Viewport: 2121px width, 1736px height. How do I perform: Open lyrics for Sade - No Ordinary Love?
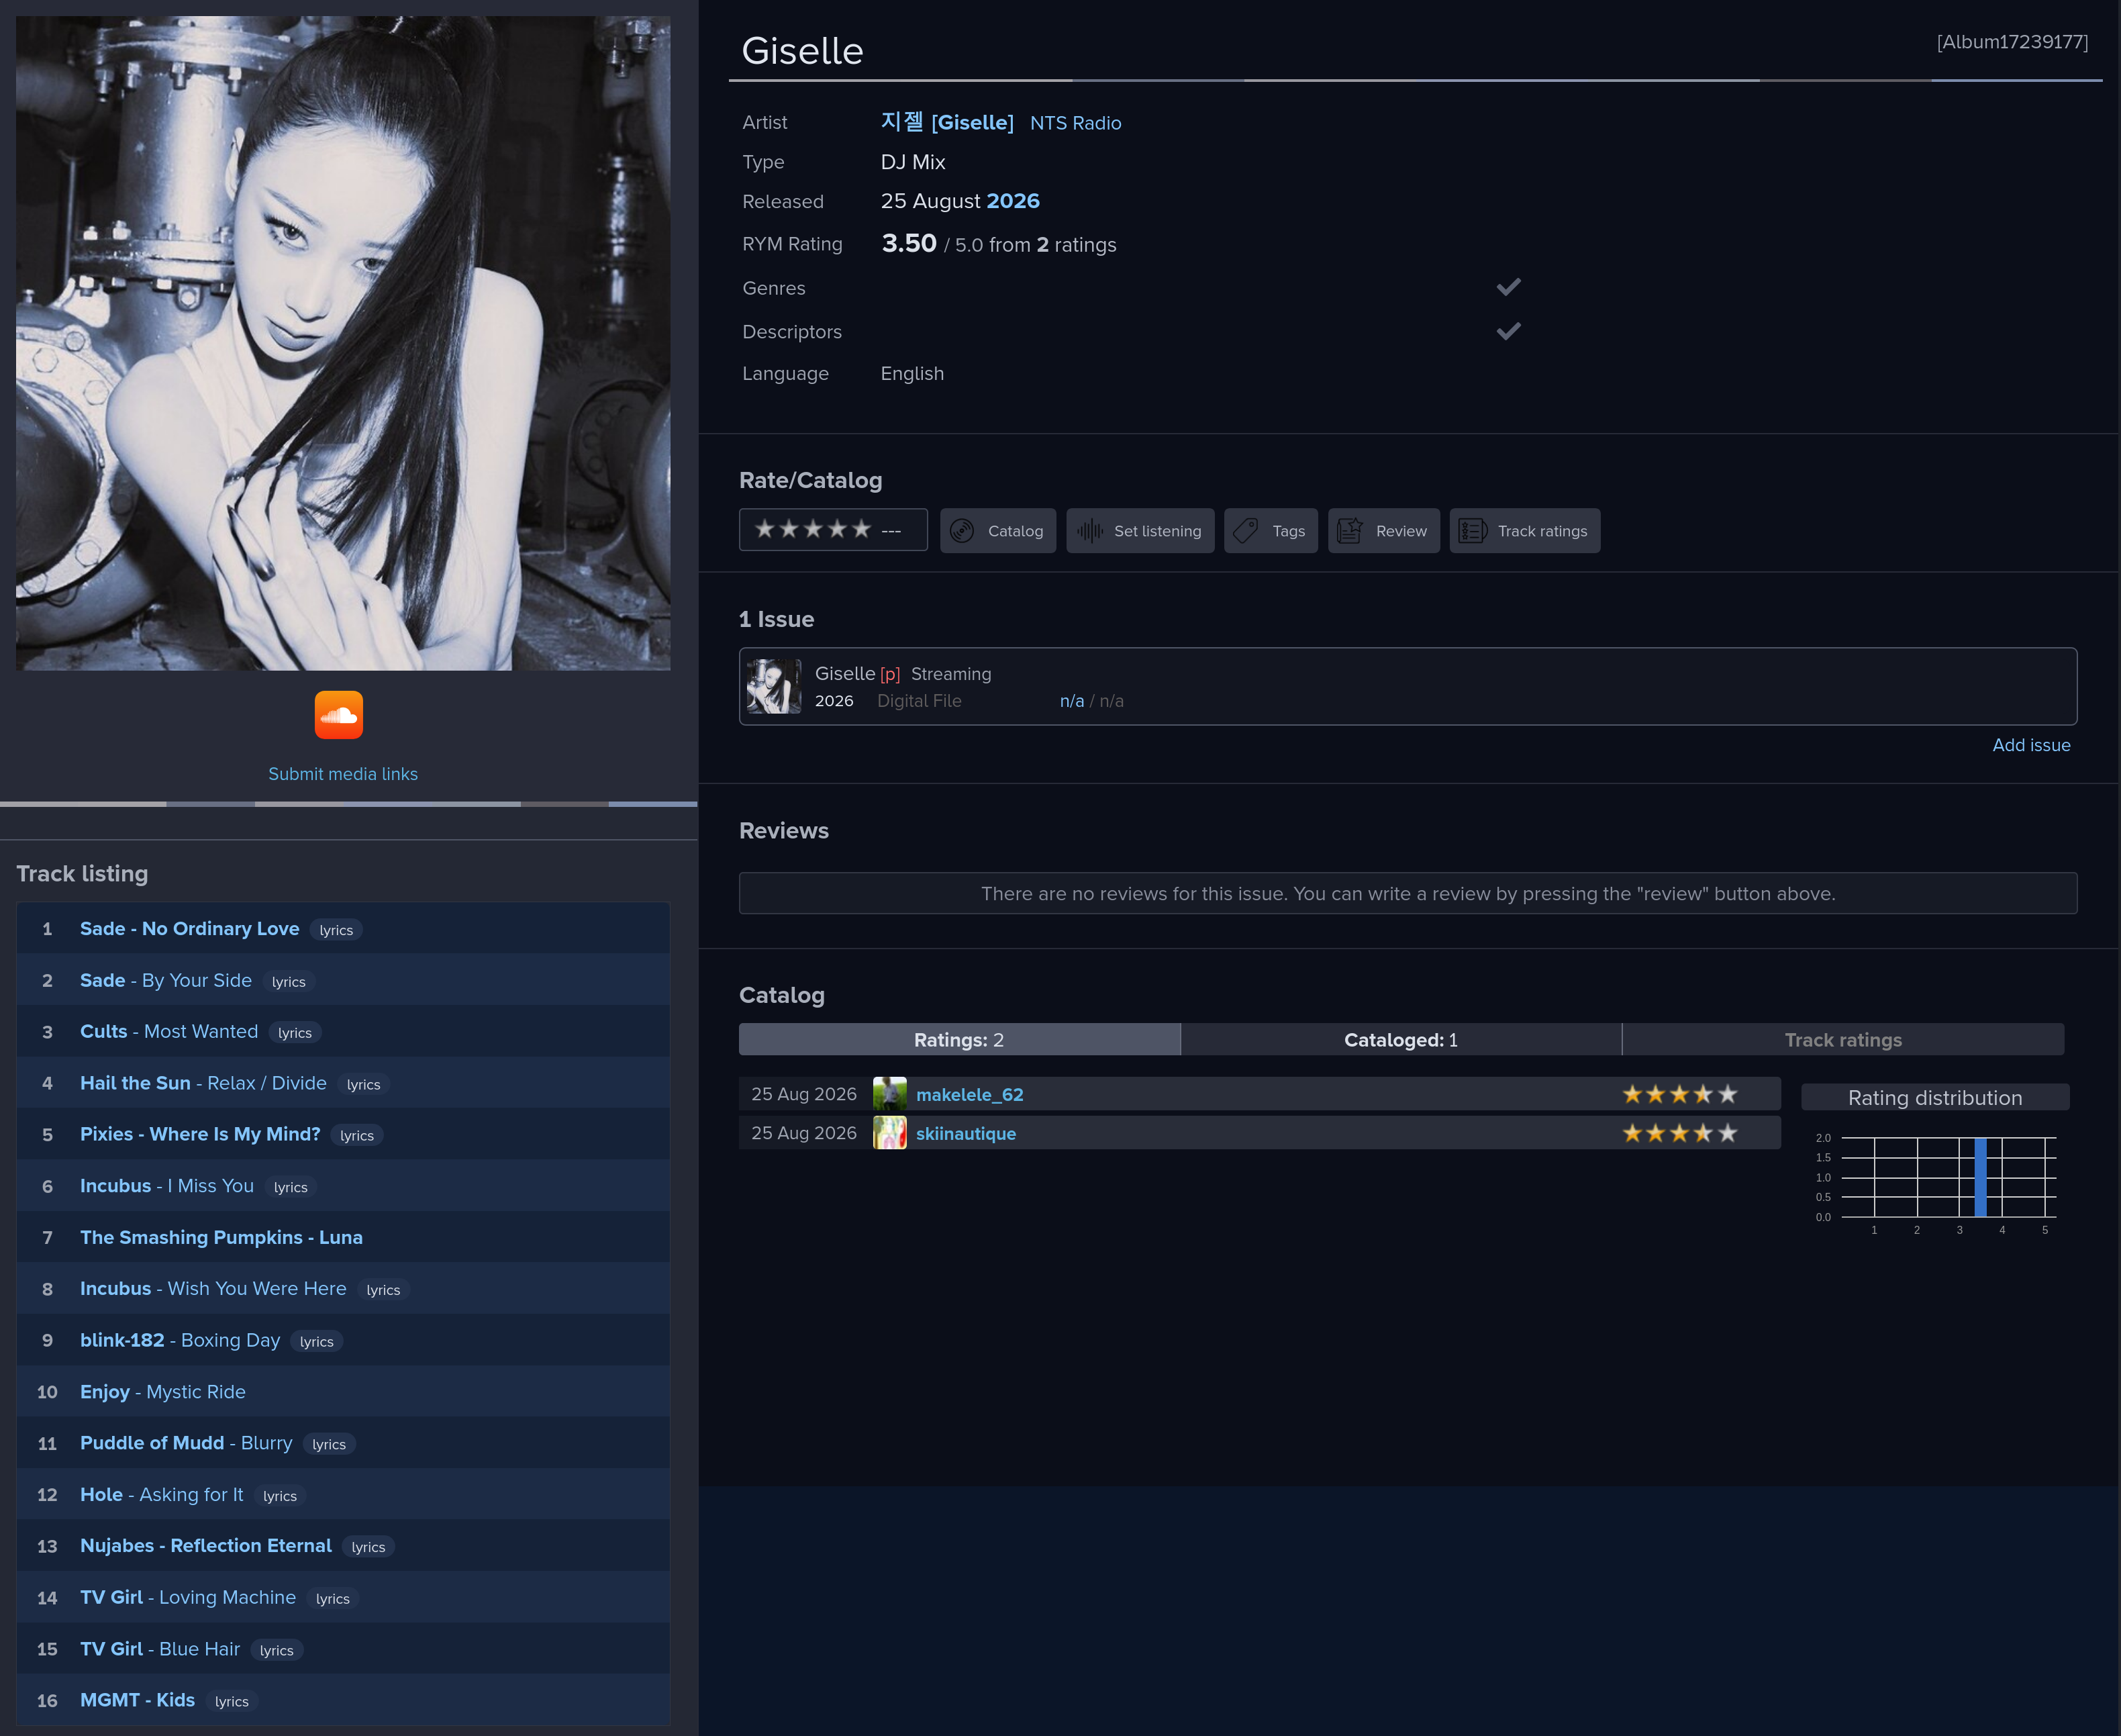point(336,930)
